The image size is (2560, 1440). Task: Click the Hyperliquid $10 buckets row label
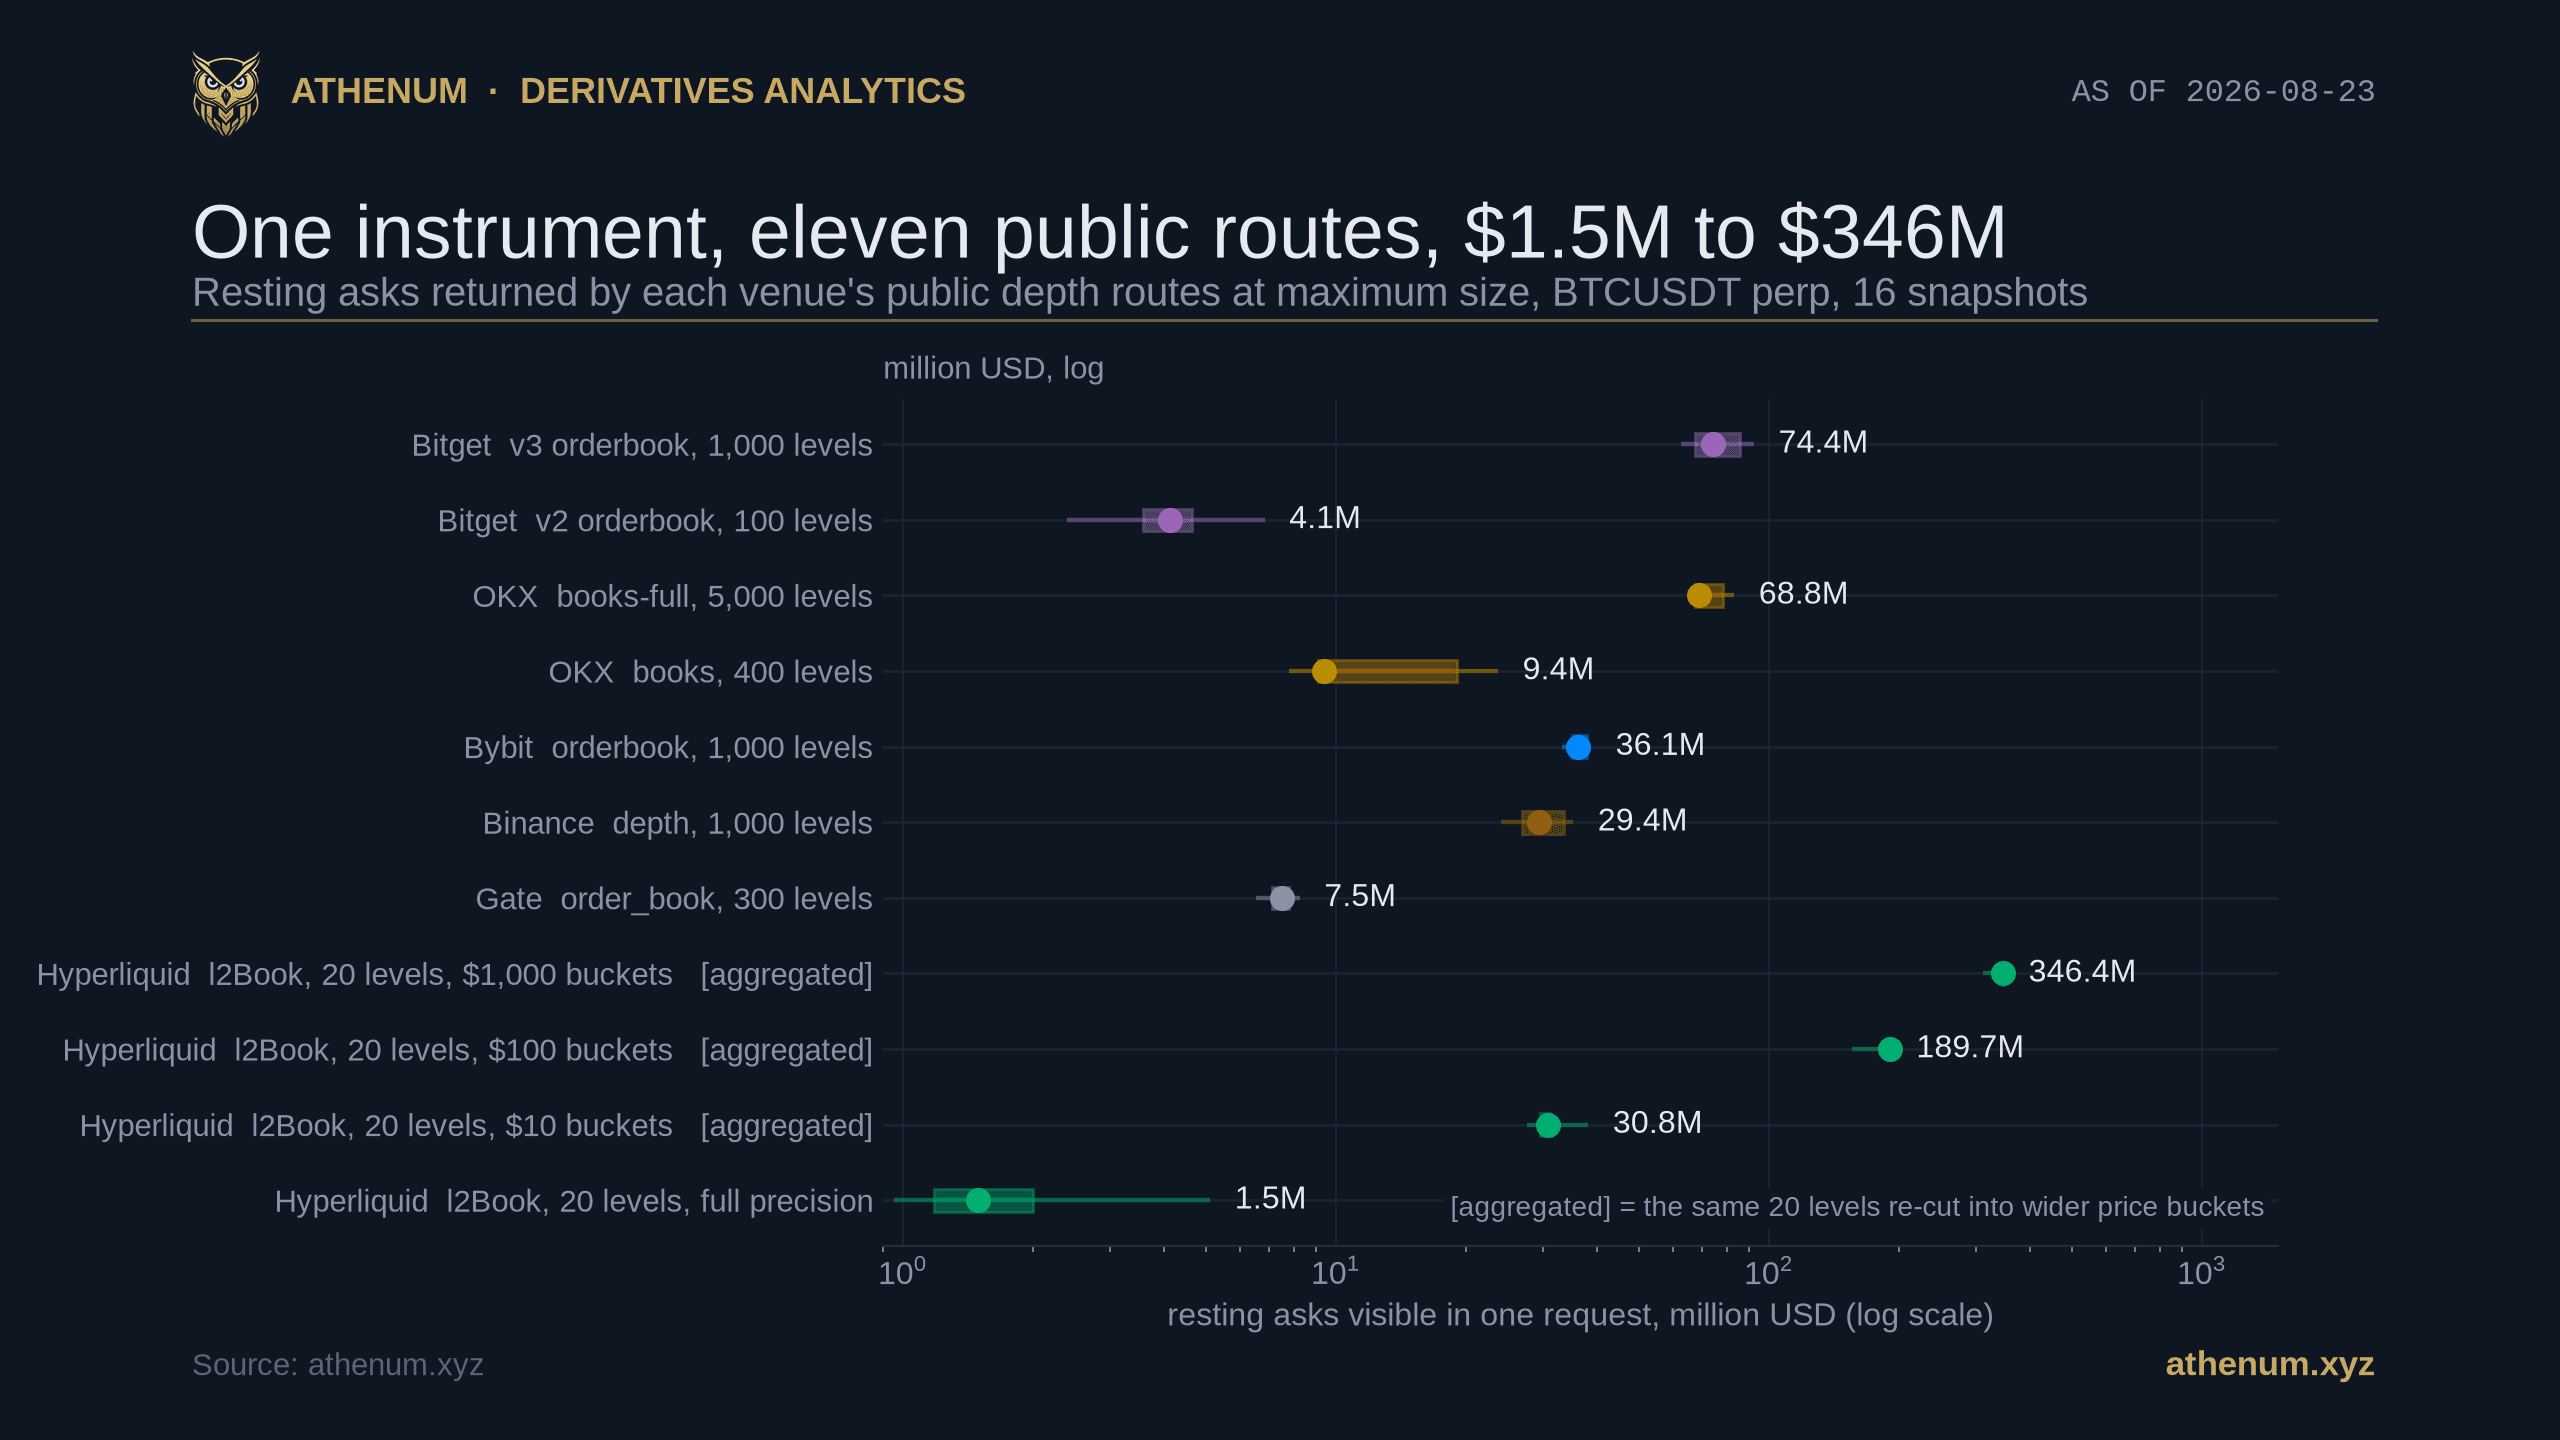click(x=476, y=1125)
